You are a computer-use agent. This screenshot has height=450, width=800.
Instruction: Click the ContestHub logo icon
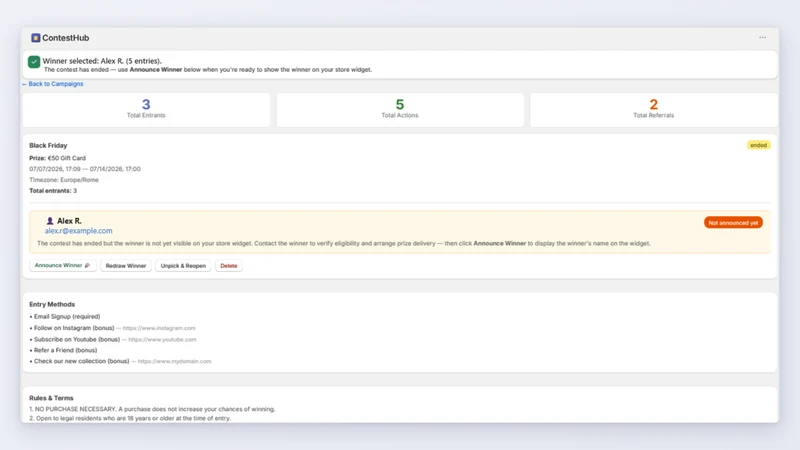click(x=35, y=38)
